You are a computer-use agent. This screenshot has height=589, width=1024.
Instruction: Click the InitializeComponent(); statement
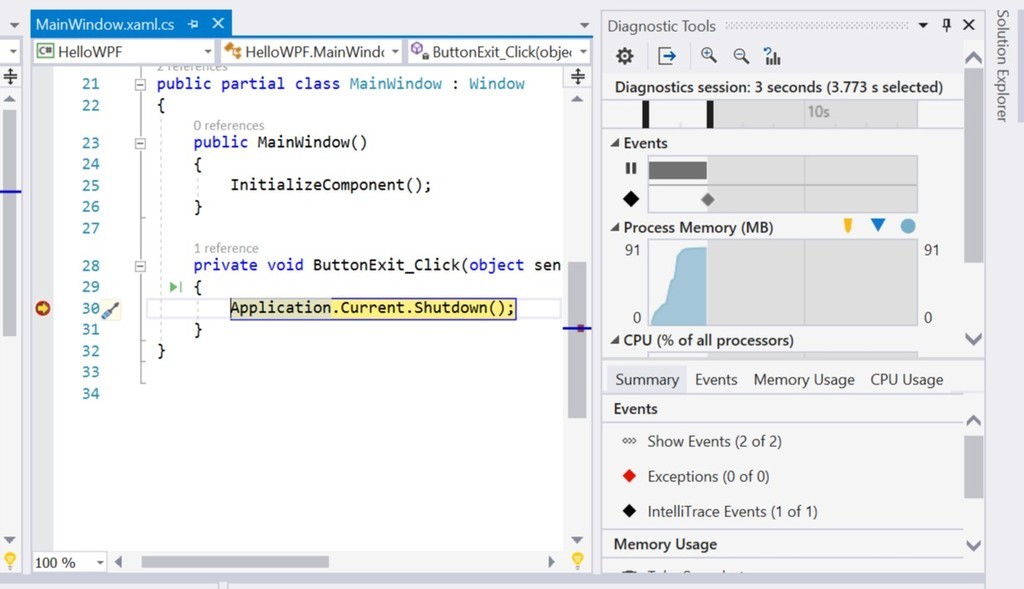330,185
